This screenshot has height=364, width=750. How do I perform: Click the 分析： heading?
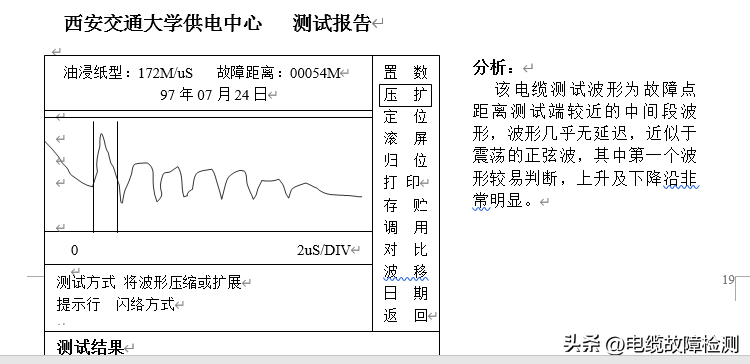point(495,67)
